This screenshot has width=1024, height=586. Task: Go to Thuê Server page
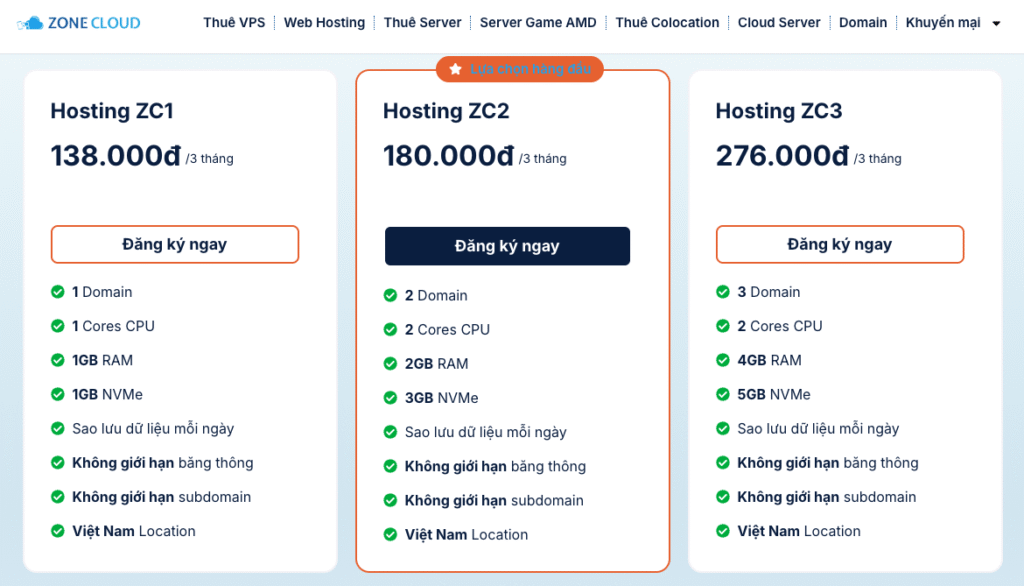[x=422, y=22]
